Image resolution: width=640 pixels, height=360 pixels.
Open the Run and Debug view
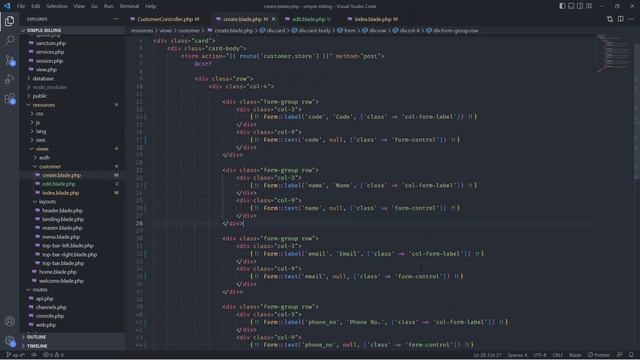click(9, 79)
